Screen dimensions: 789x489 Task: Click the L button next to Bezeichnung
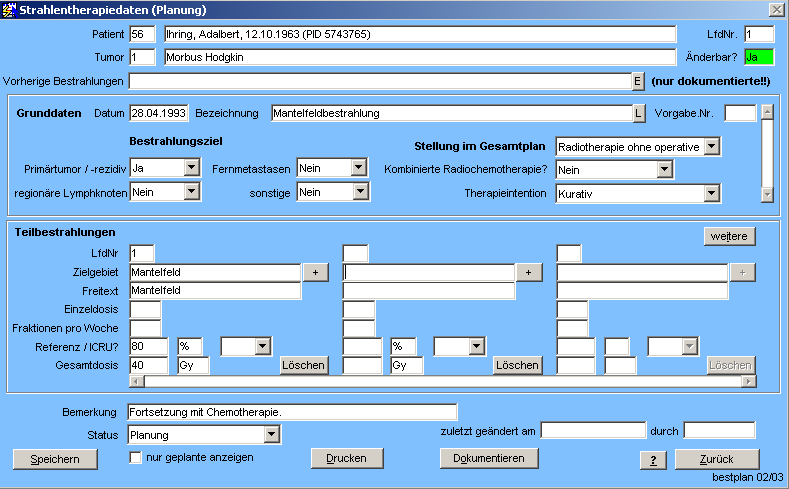[637, 113]
